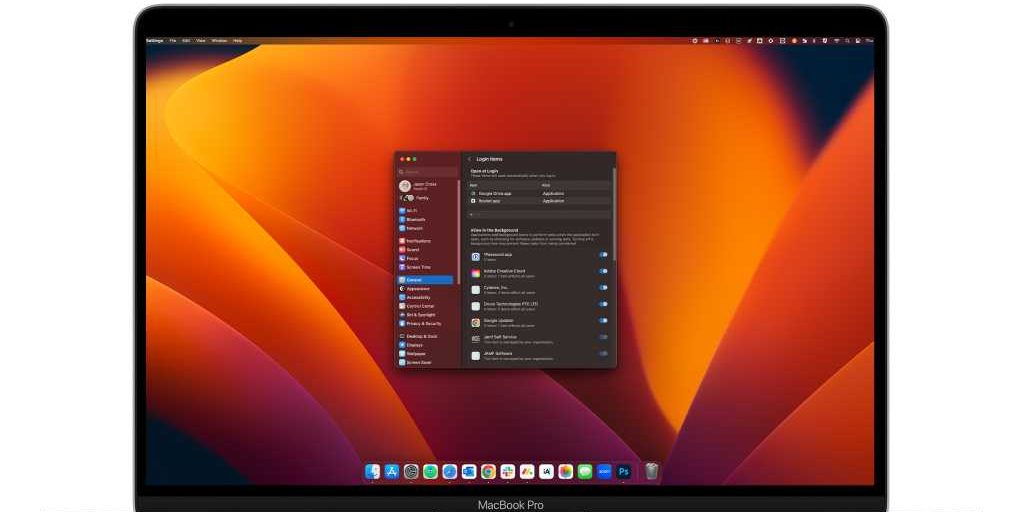Image resolution: width=1024 pixels, height=512 pixels.
Task: Open Slack from the Dock
Action: 507,471
